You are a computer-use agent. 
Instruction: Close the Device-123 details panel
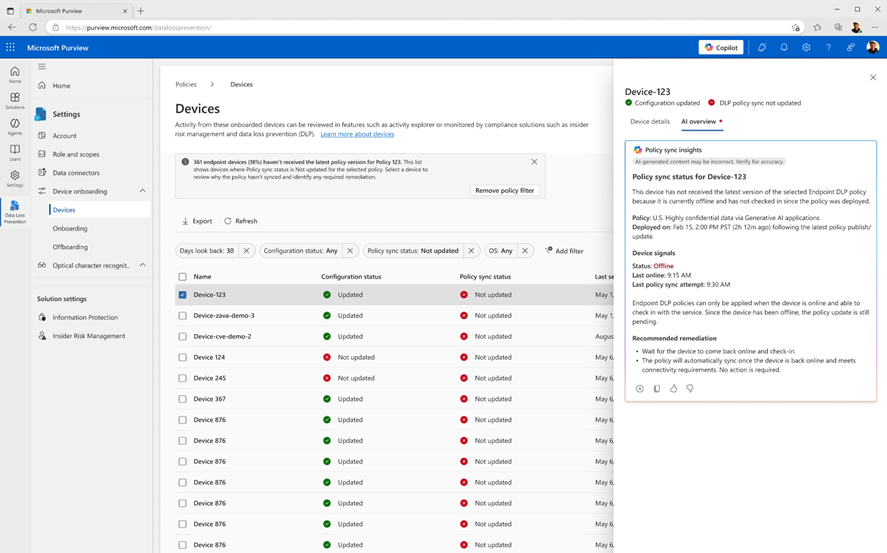873,77
